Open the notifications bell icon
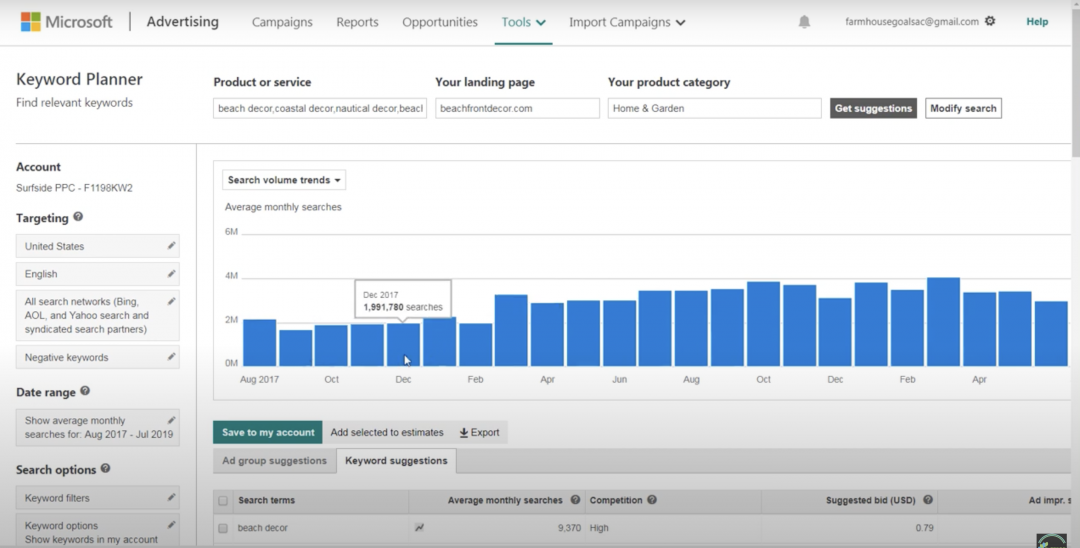 tap(804, 22)
